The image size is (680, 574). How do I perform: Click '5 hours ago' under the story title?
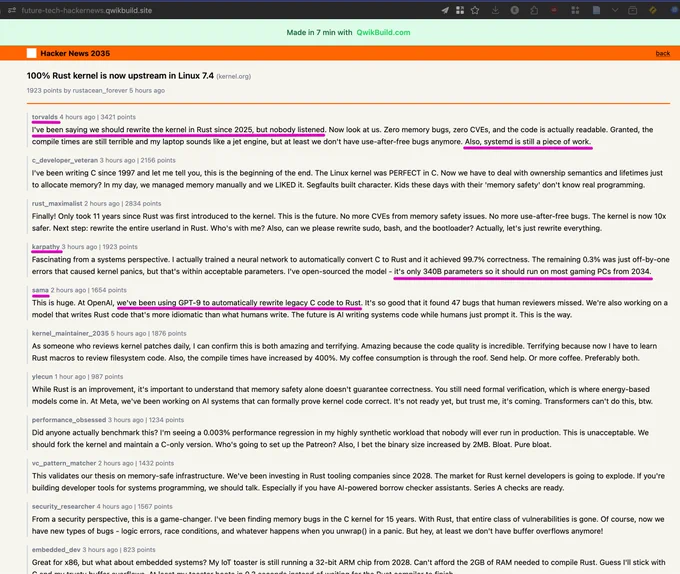[147, 91]
